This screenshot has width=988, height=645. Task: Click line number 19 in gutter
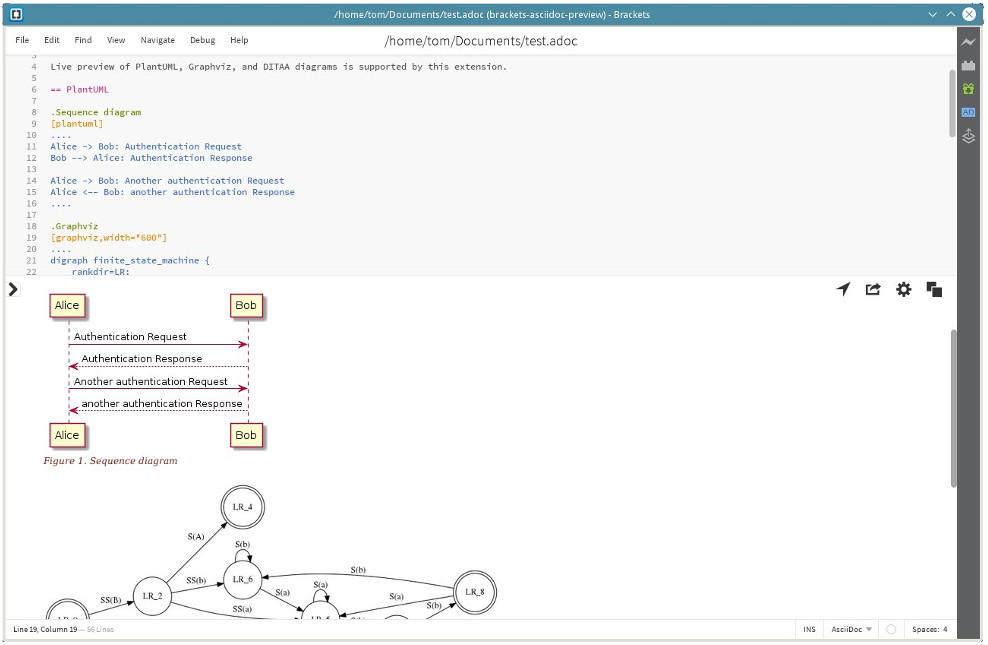[32, 237]
